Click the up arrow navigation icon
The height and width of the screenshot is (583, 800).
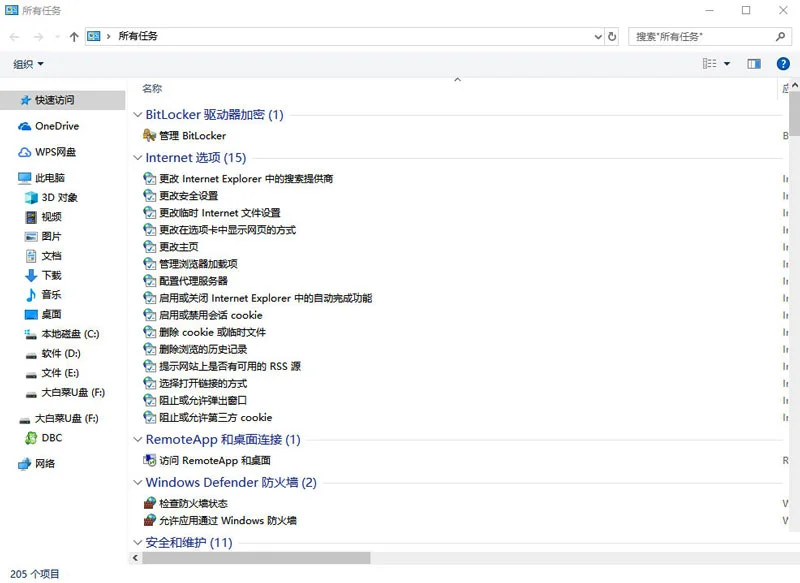(74, 36)
